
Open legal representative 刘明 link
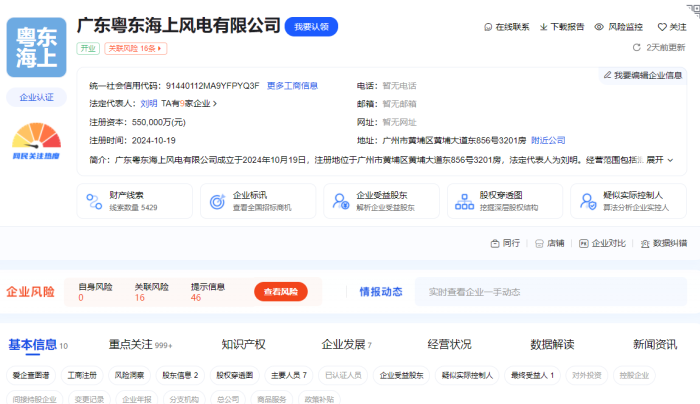point(149,104)
